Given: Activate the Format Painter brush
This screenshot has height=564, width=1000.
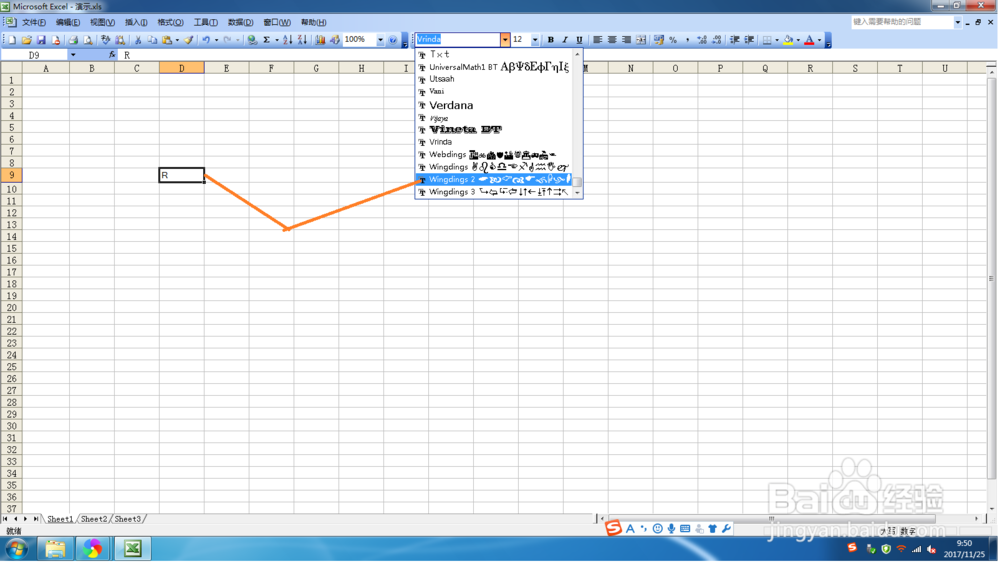Looking at the screenshot, I should (x=189, y=40).
